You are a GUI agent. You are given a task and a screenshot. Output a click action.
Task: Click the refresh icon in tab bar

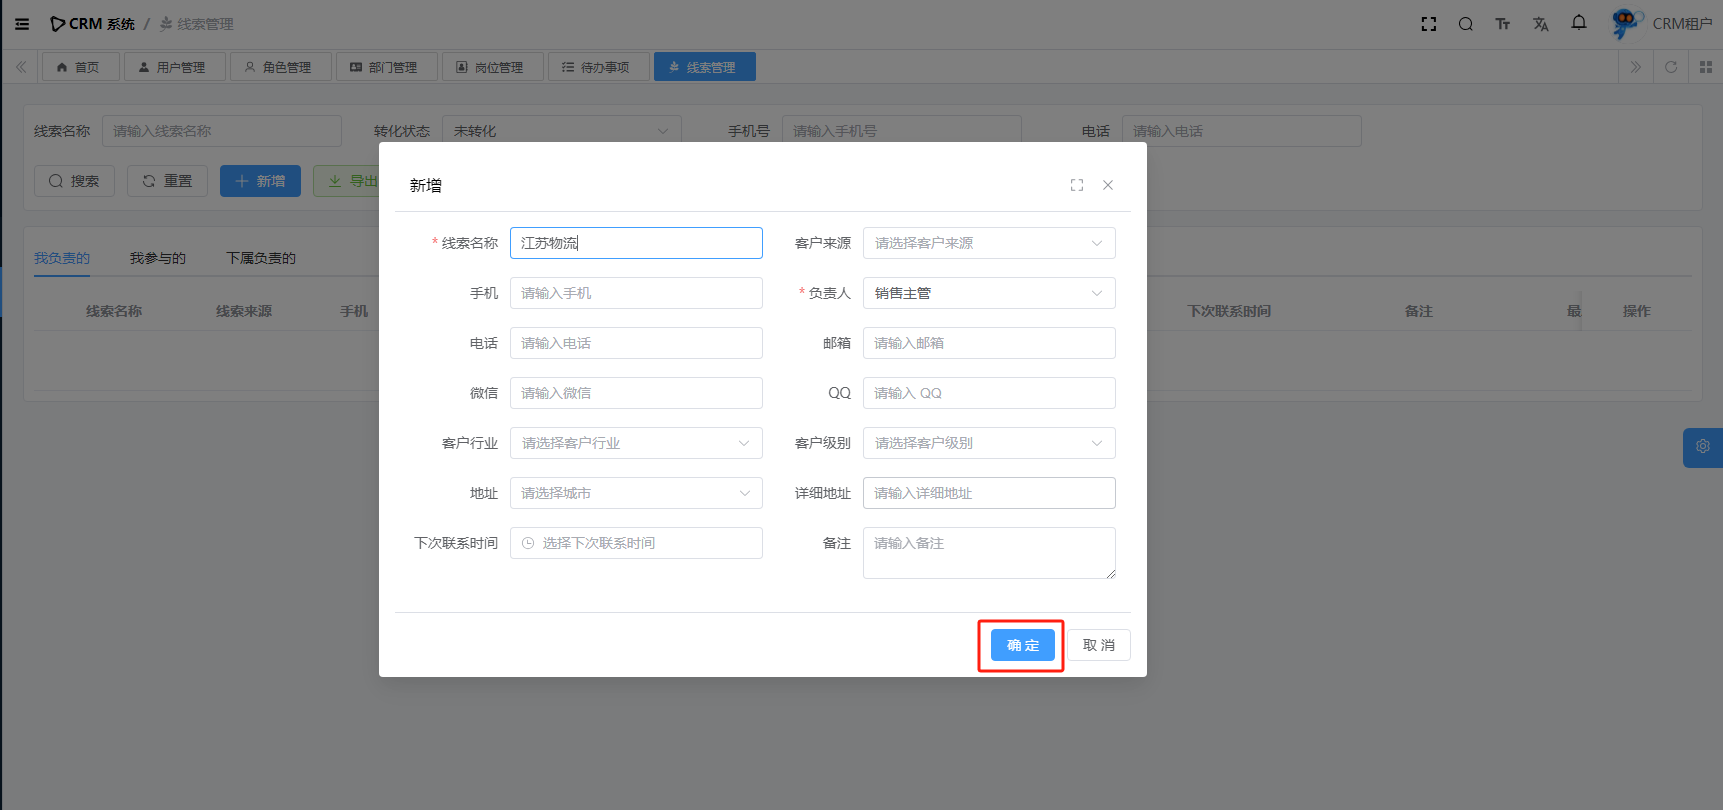tap(1670, 67)
